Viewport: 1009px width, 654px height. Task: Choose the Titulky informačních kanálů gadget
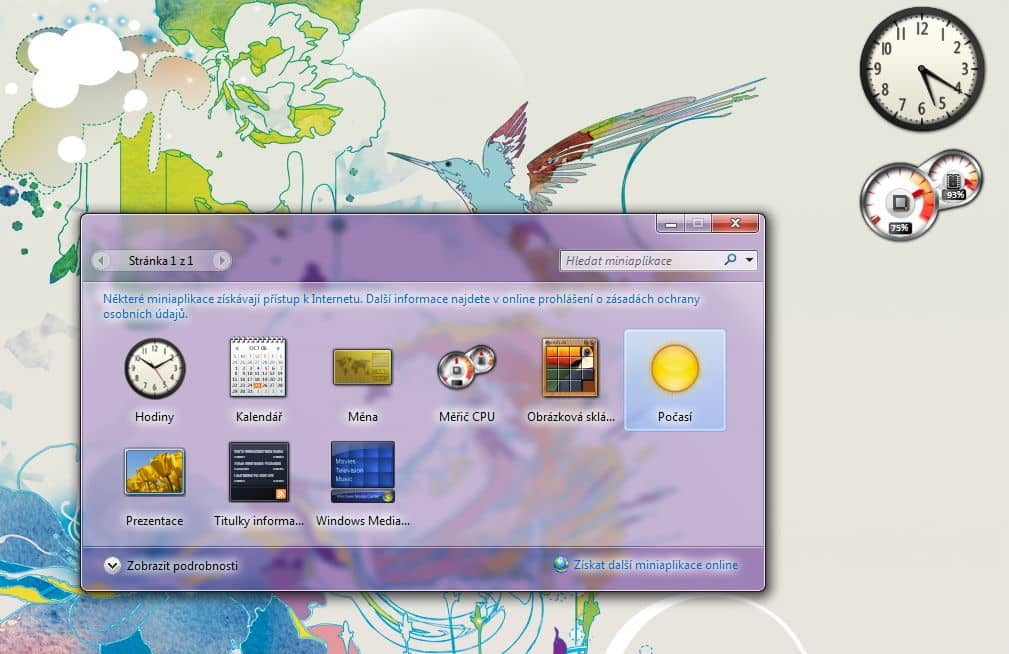point(259,471)
